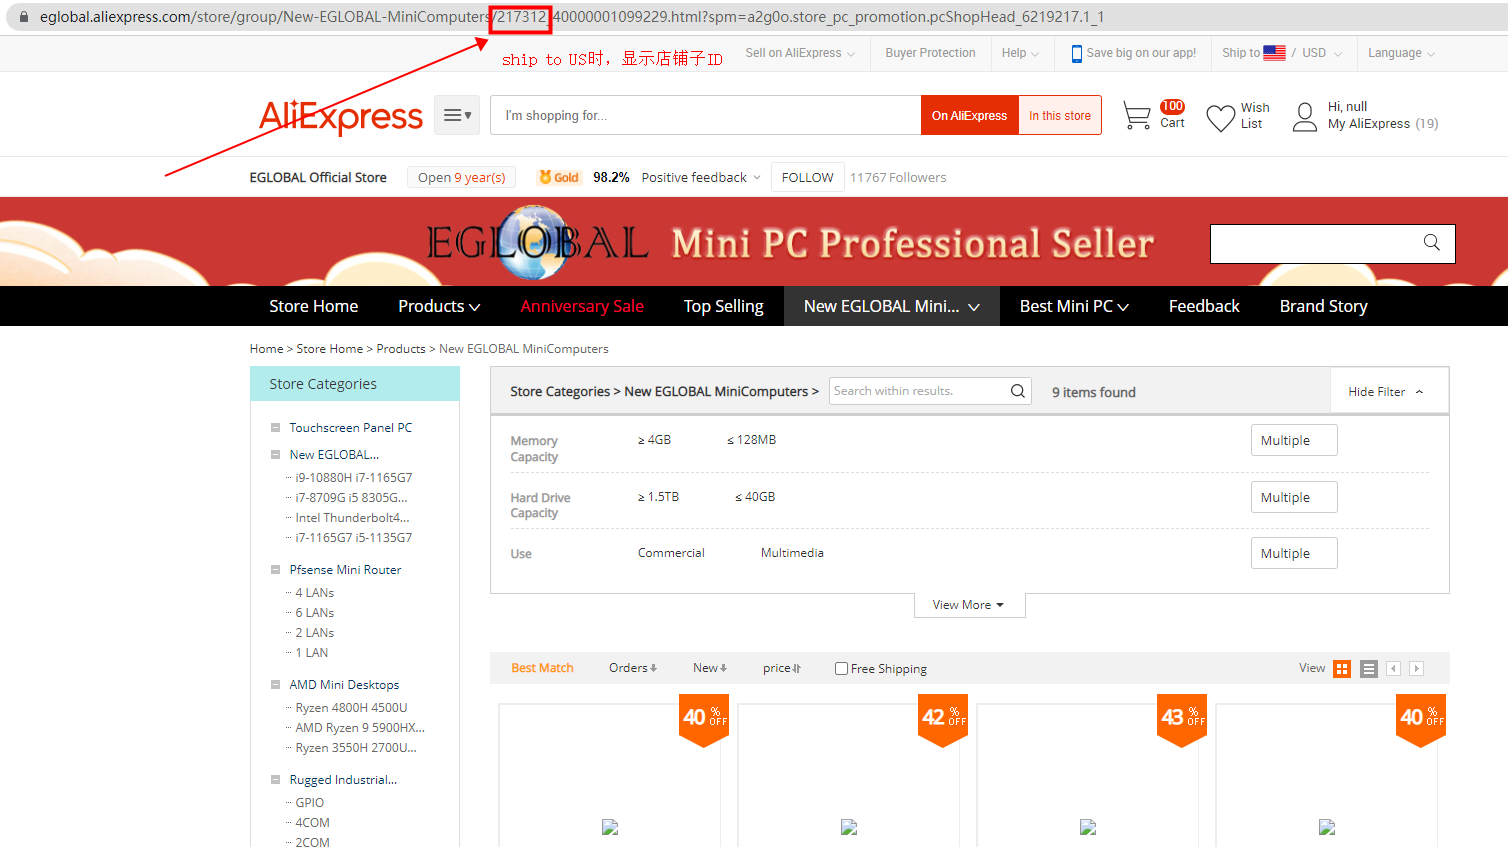Viewport: 1508px width, 847px height.
Task: Collapse the Pfsense Mini Router tree icon
Action: tap(275, 570)
